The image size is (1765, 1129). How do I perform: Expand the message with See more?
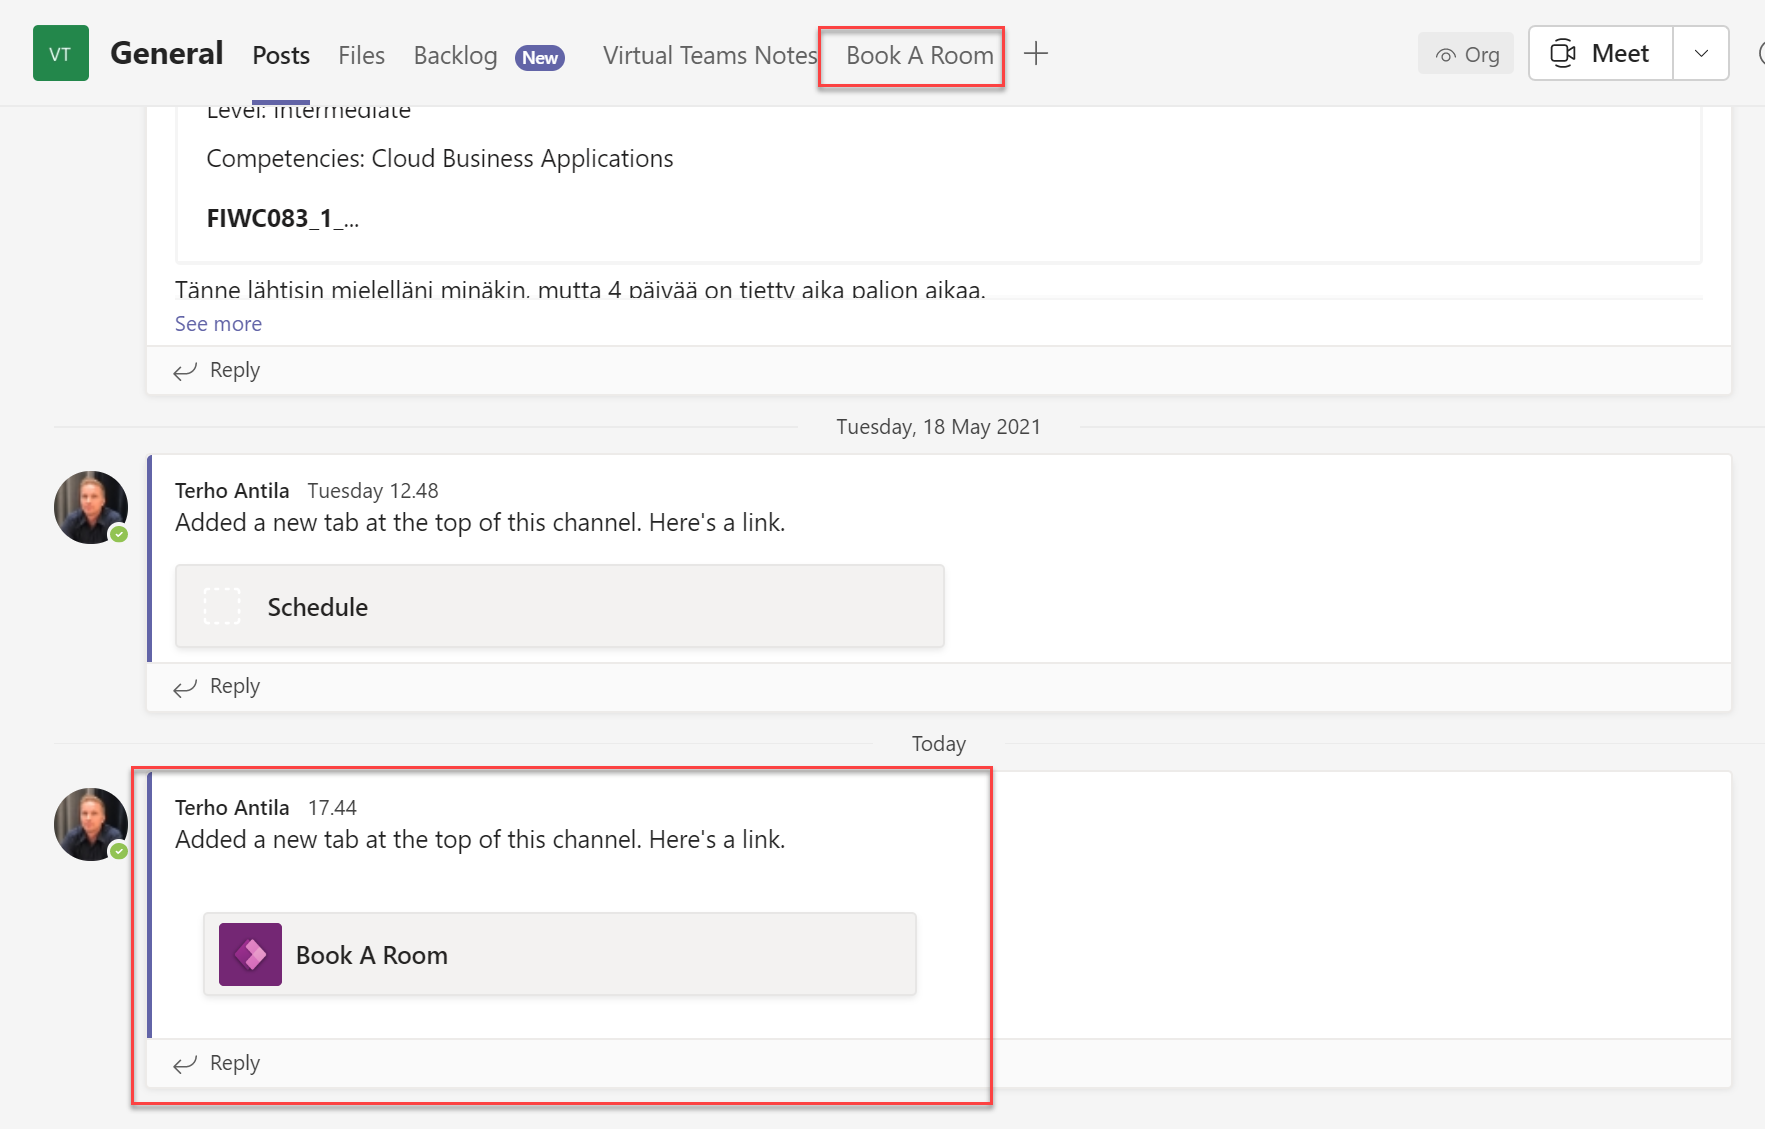pyautogui.click(x=218, y=324)
